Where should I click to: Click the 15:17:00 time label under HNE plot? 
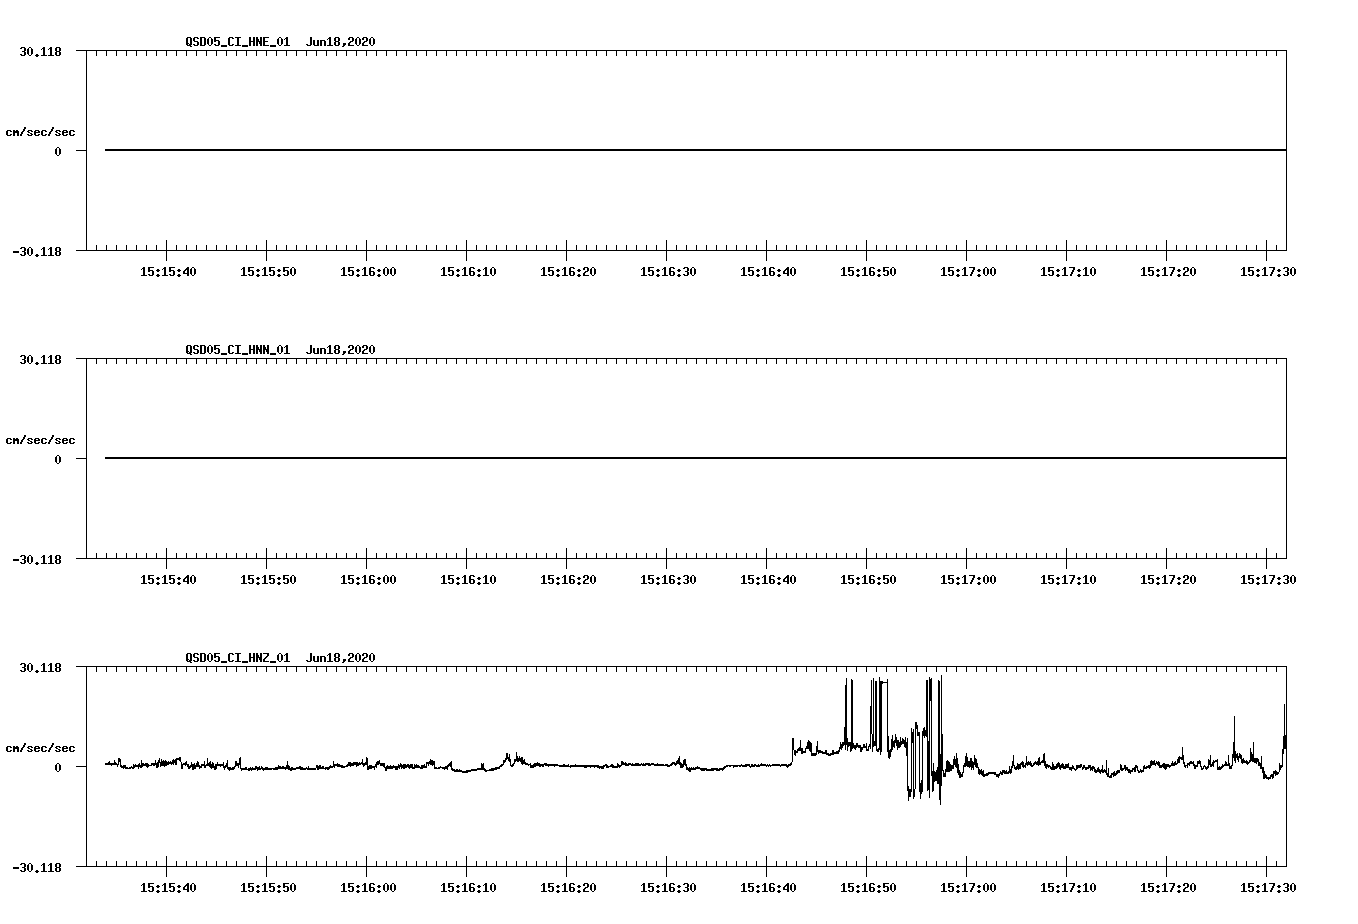point(968,271)
